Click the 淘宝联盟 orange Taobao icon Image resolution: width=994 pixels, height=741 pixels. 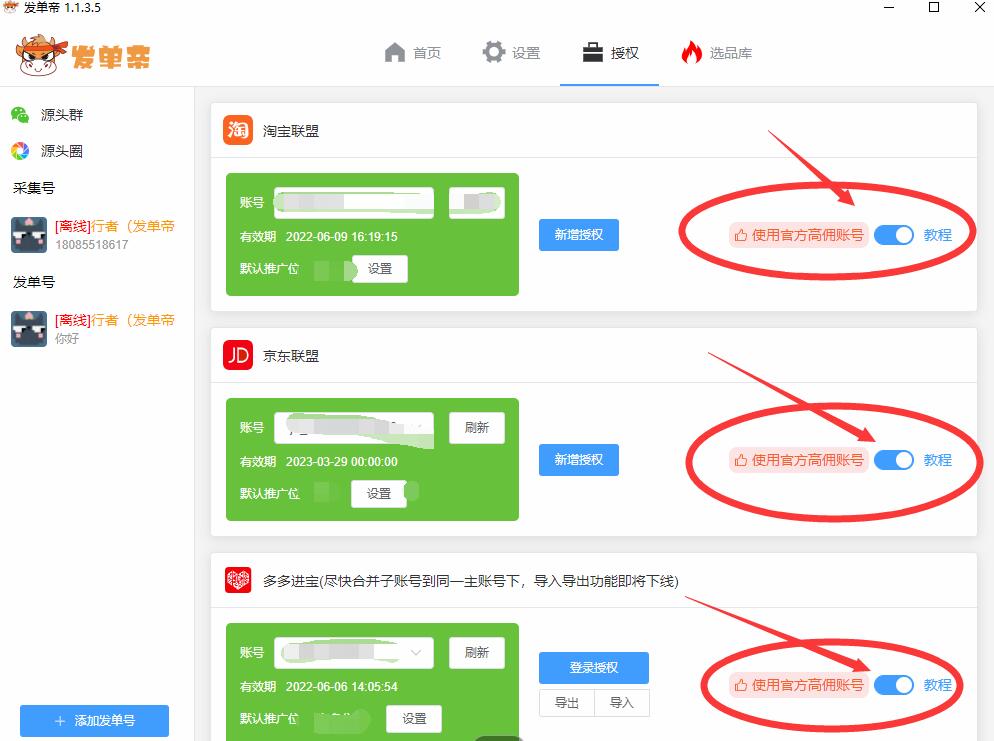(238, 130)
